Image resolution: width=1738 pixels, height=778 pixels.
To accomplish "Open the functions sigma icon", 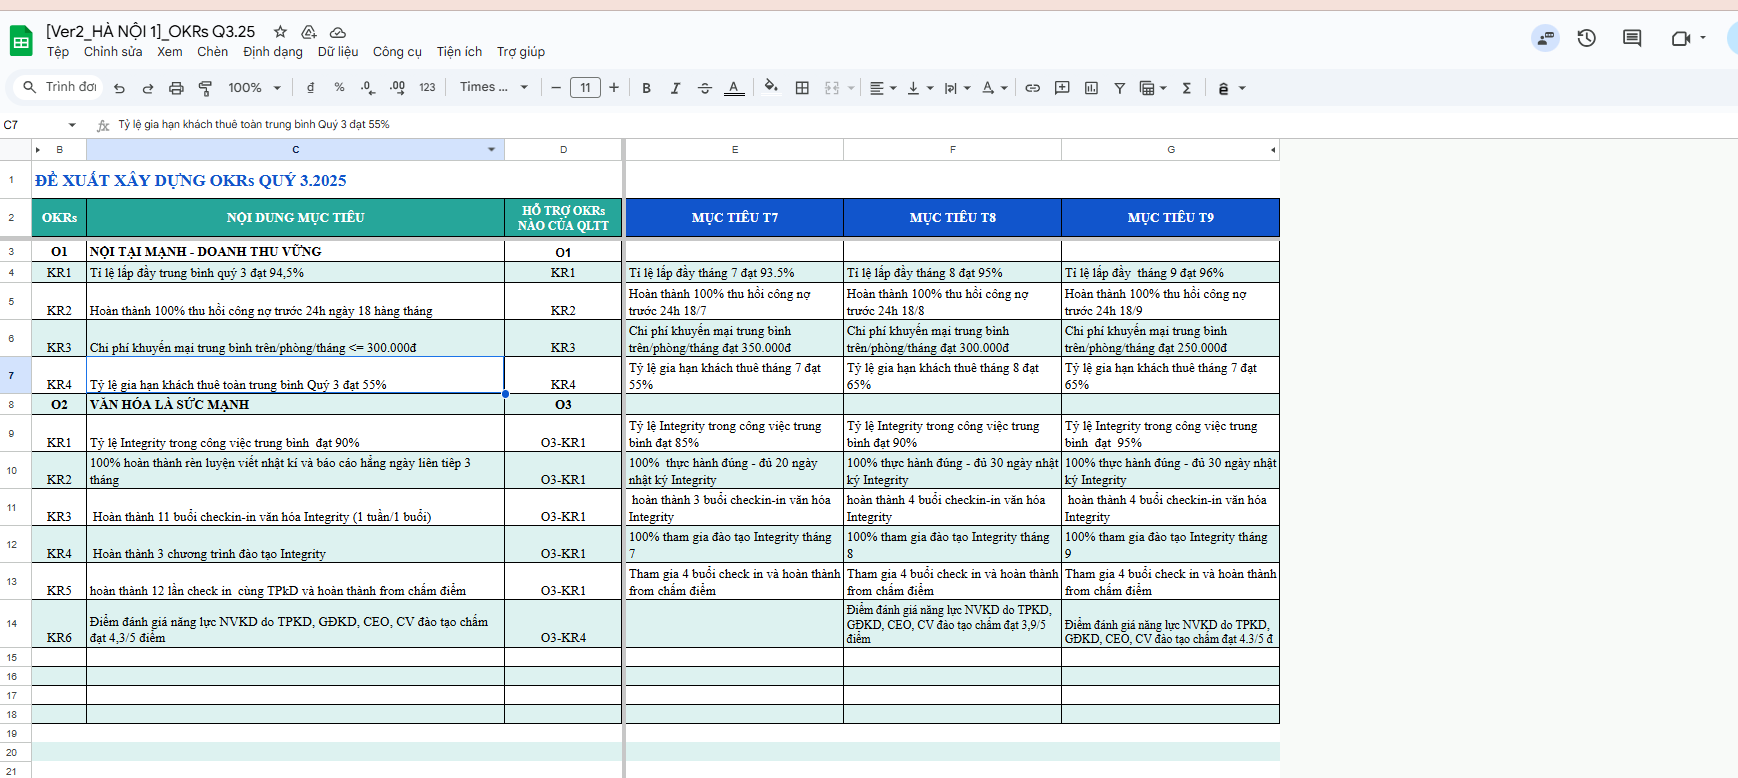I will [x=1187, y=88].
